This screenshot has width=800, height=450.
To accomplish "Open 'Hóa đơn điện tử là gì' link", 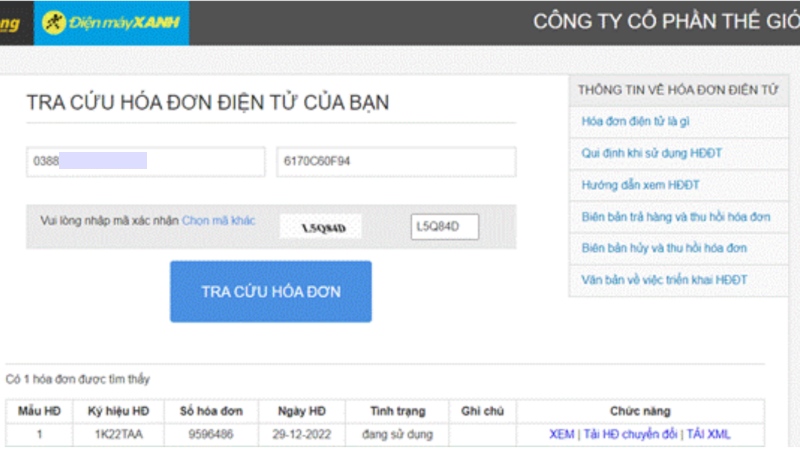I will coord(635,121).
